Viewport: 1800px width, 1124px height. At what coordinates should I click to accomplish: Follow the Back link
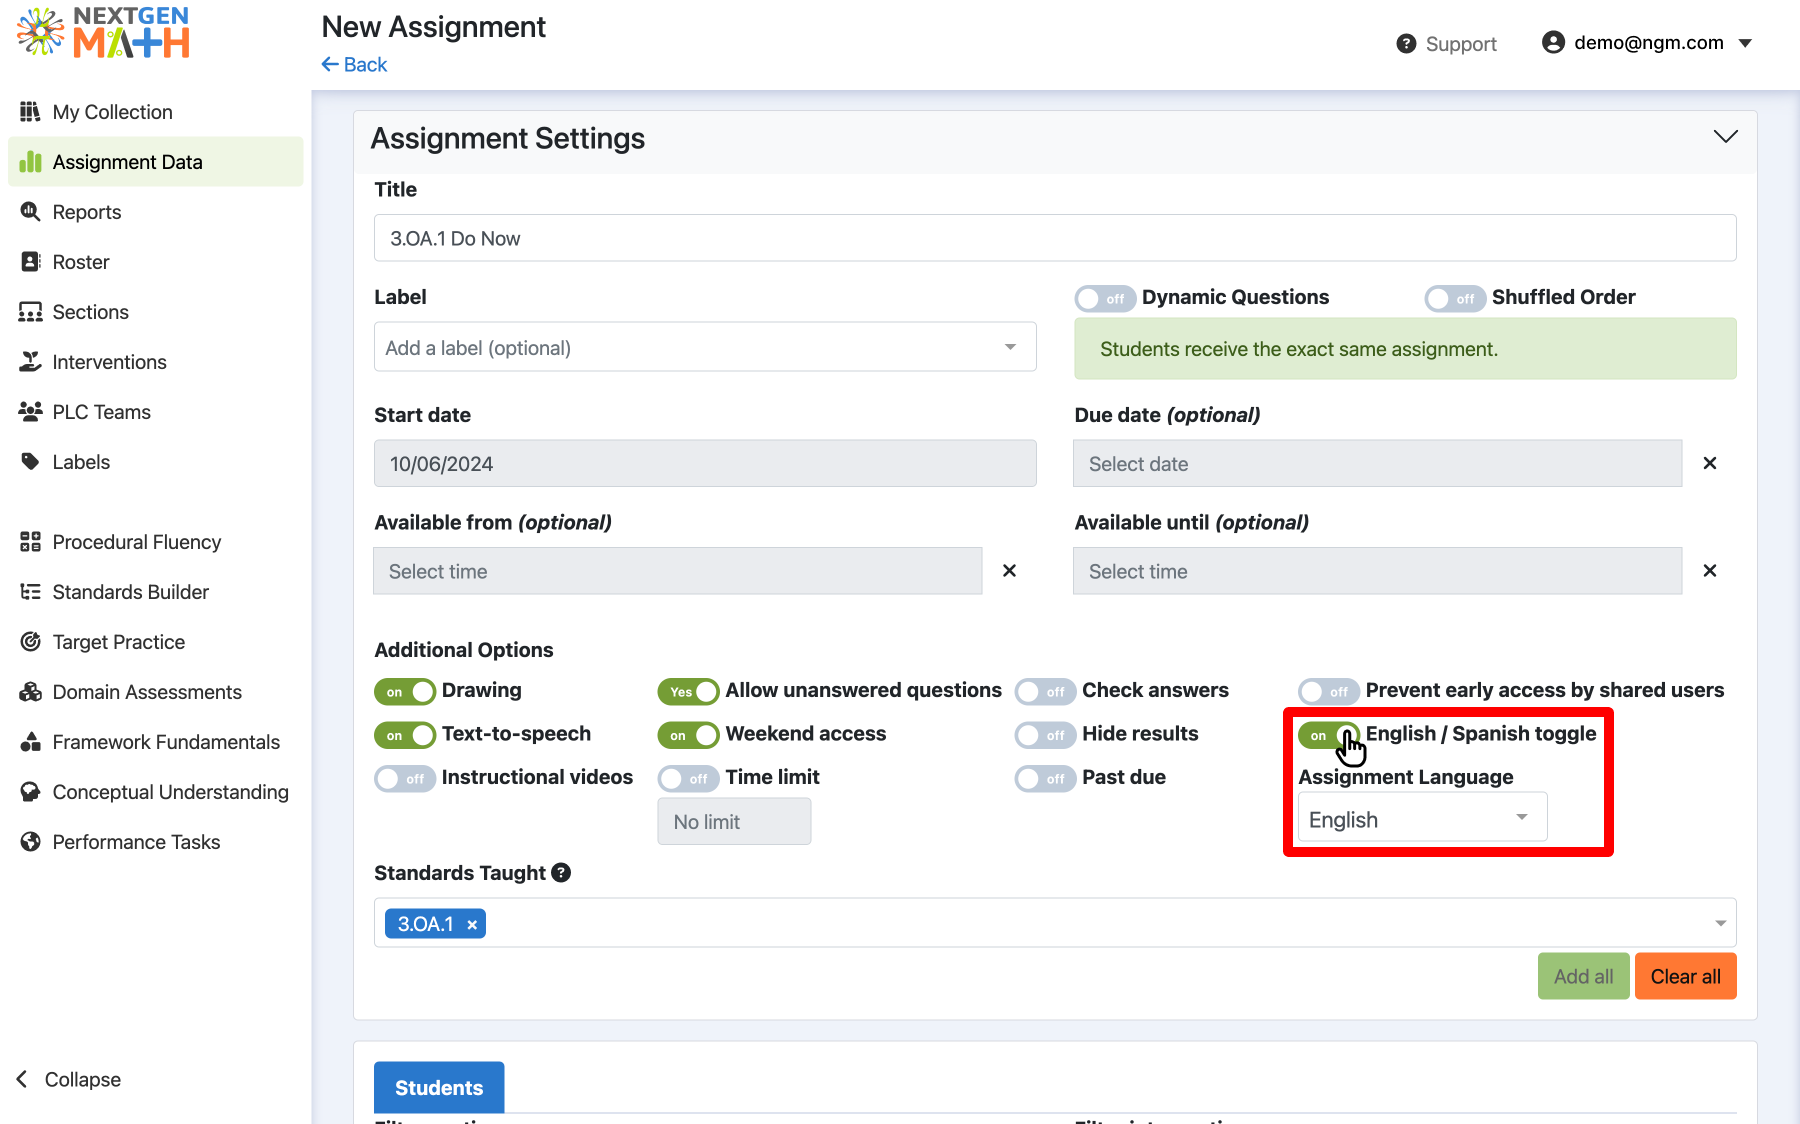[x=354, y=64]
